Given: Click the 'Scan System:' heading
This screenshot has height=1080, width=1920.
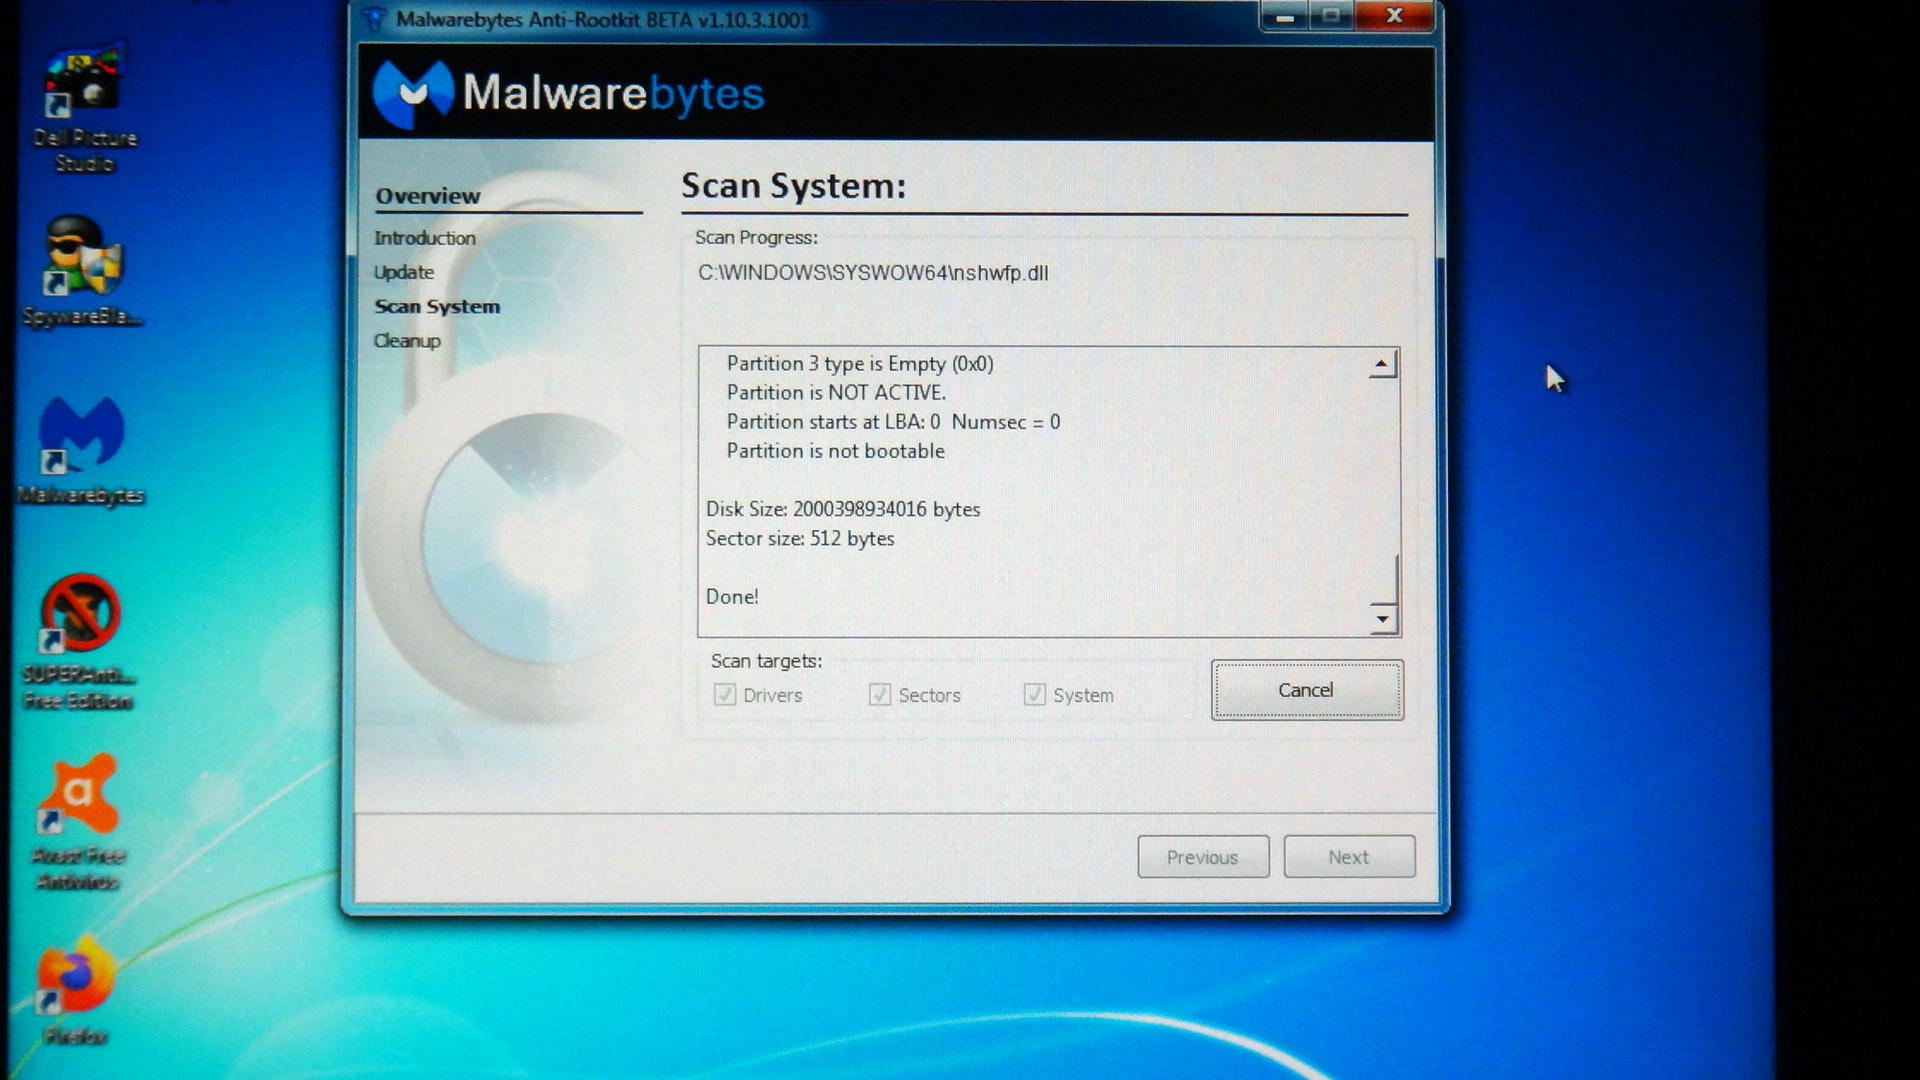Looking at the screenshot, I should (794, 186).
